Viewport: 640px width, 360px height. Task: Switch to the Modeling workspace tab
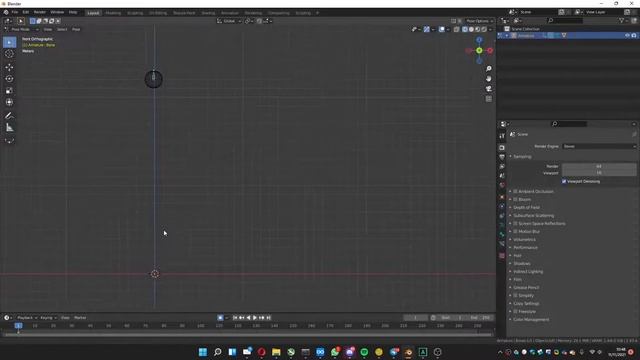point(113,13)
